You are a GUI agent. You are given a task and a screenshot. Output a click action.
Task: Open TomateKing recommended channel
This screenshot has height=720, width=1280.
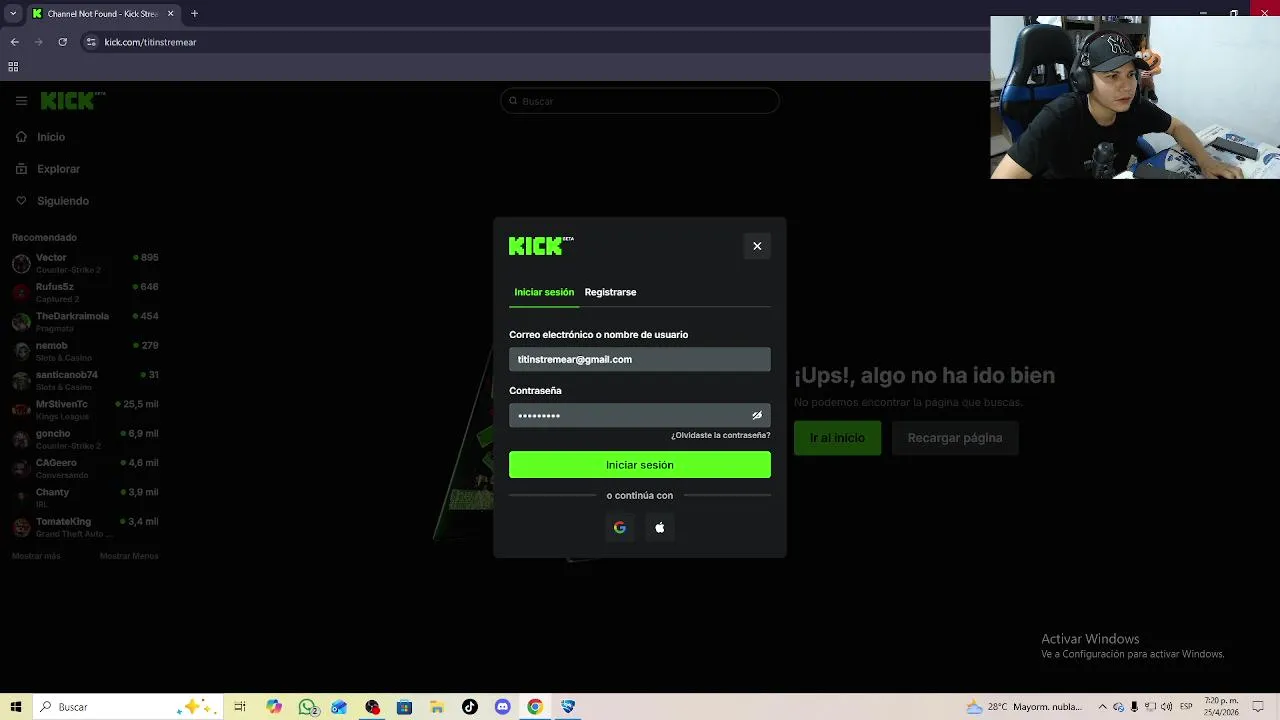pyautogui.click(x=85, y=527)
